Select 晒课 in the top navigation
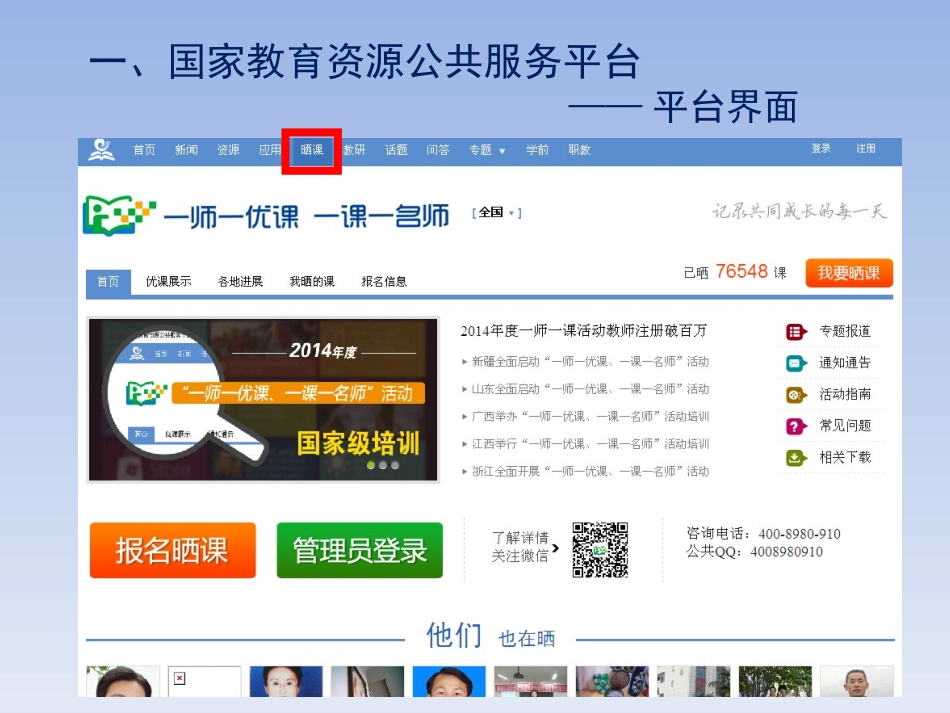The height and width of the screenshot is (713, 950). 311,150
